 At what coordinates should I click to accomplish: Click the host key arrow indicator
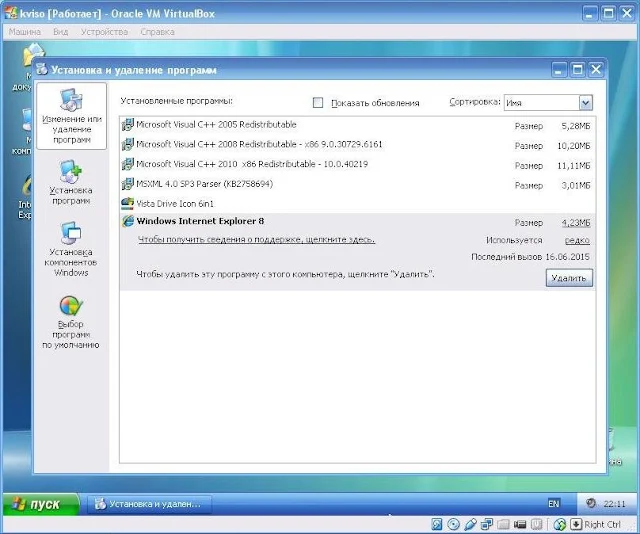coord(576,524)
